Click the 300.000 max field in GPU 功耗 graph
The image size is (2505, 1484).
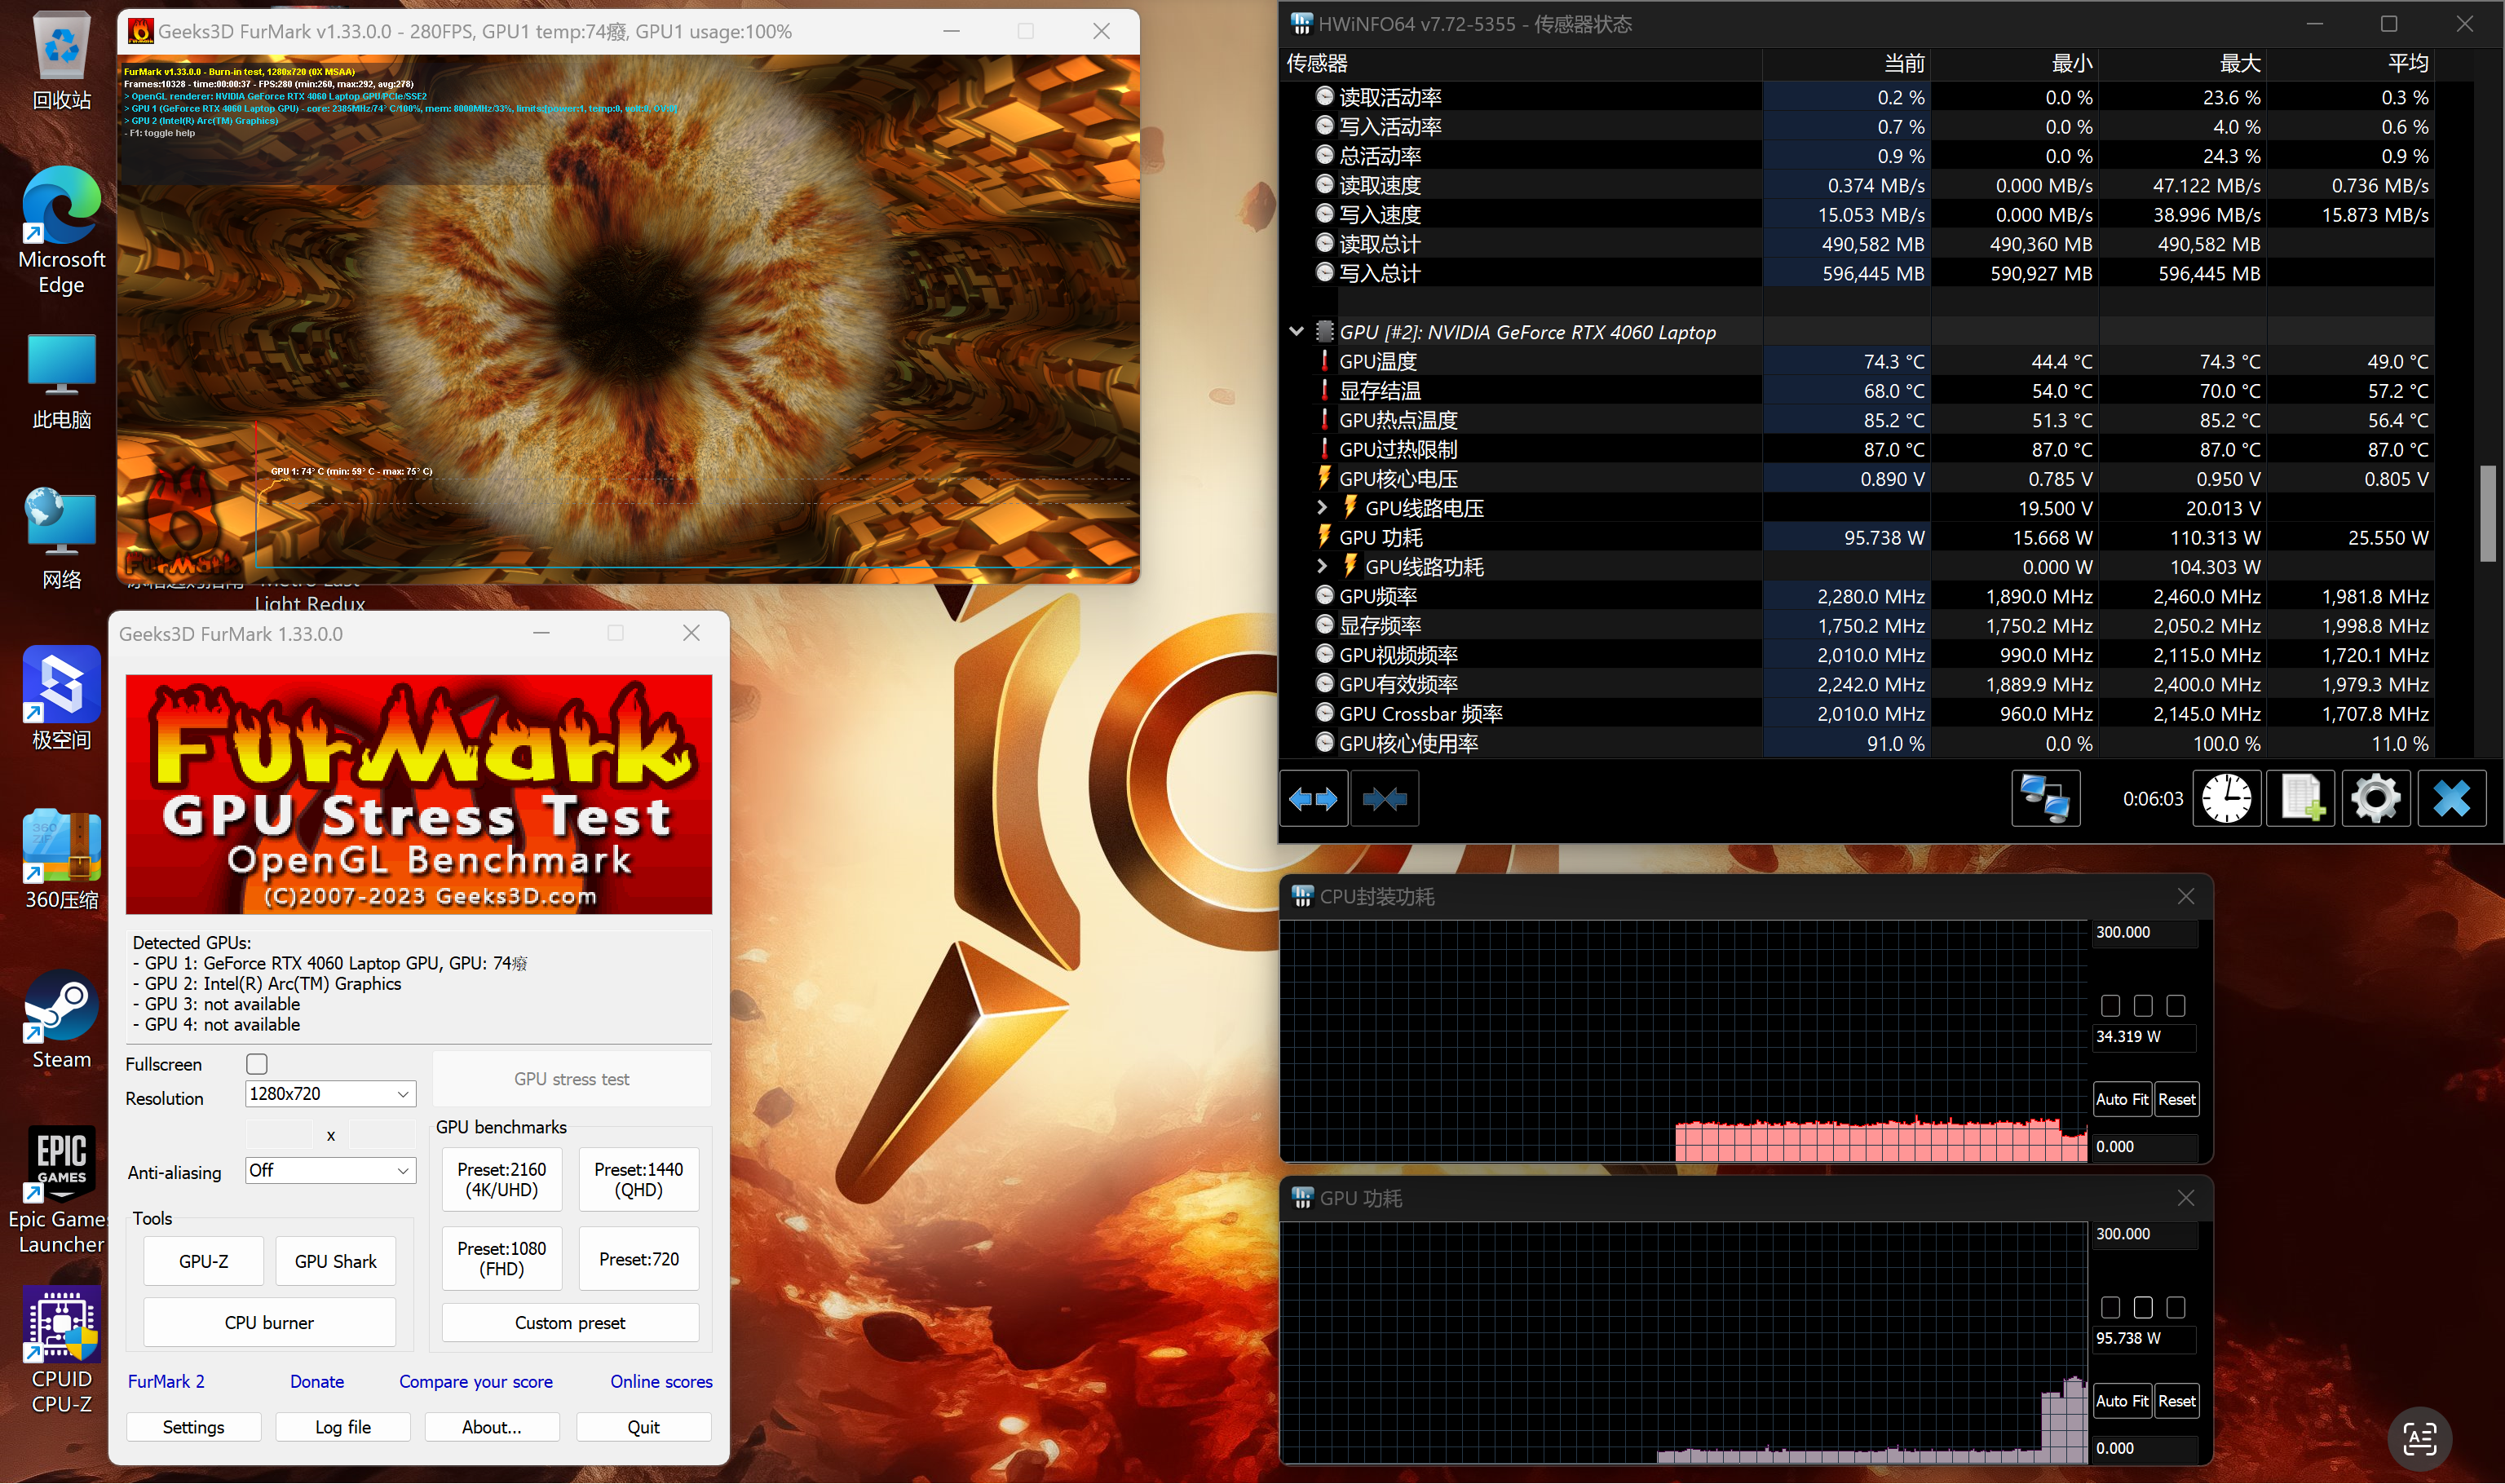2144,1235
